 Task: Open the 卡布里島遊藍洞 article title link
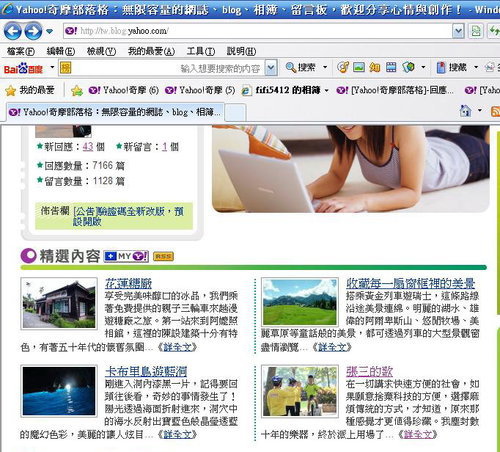pyautogui.click(x=146, y=371)
